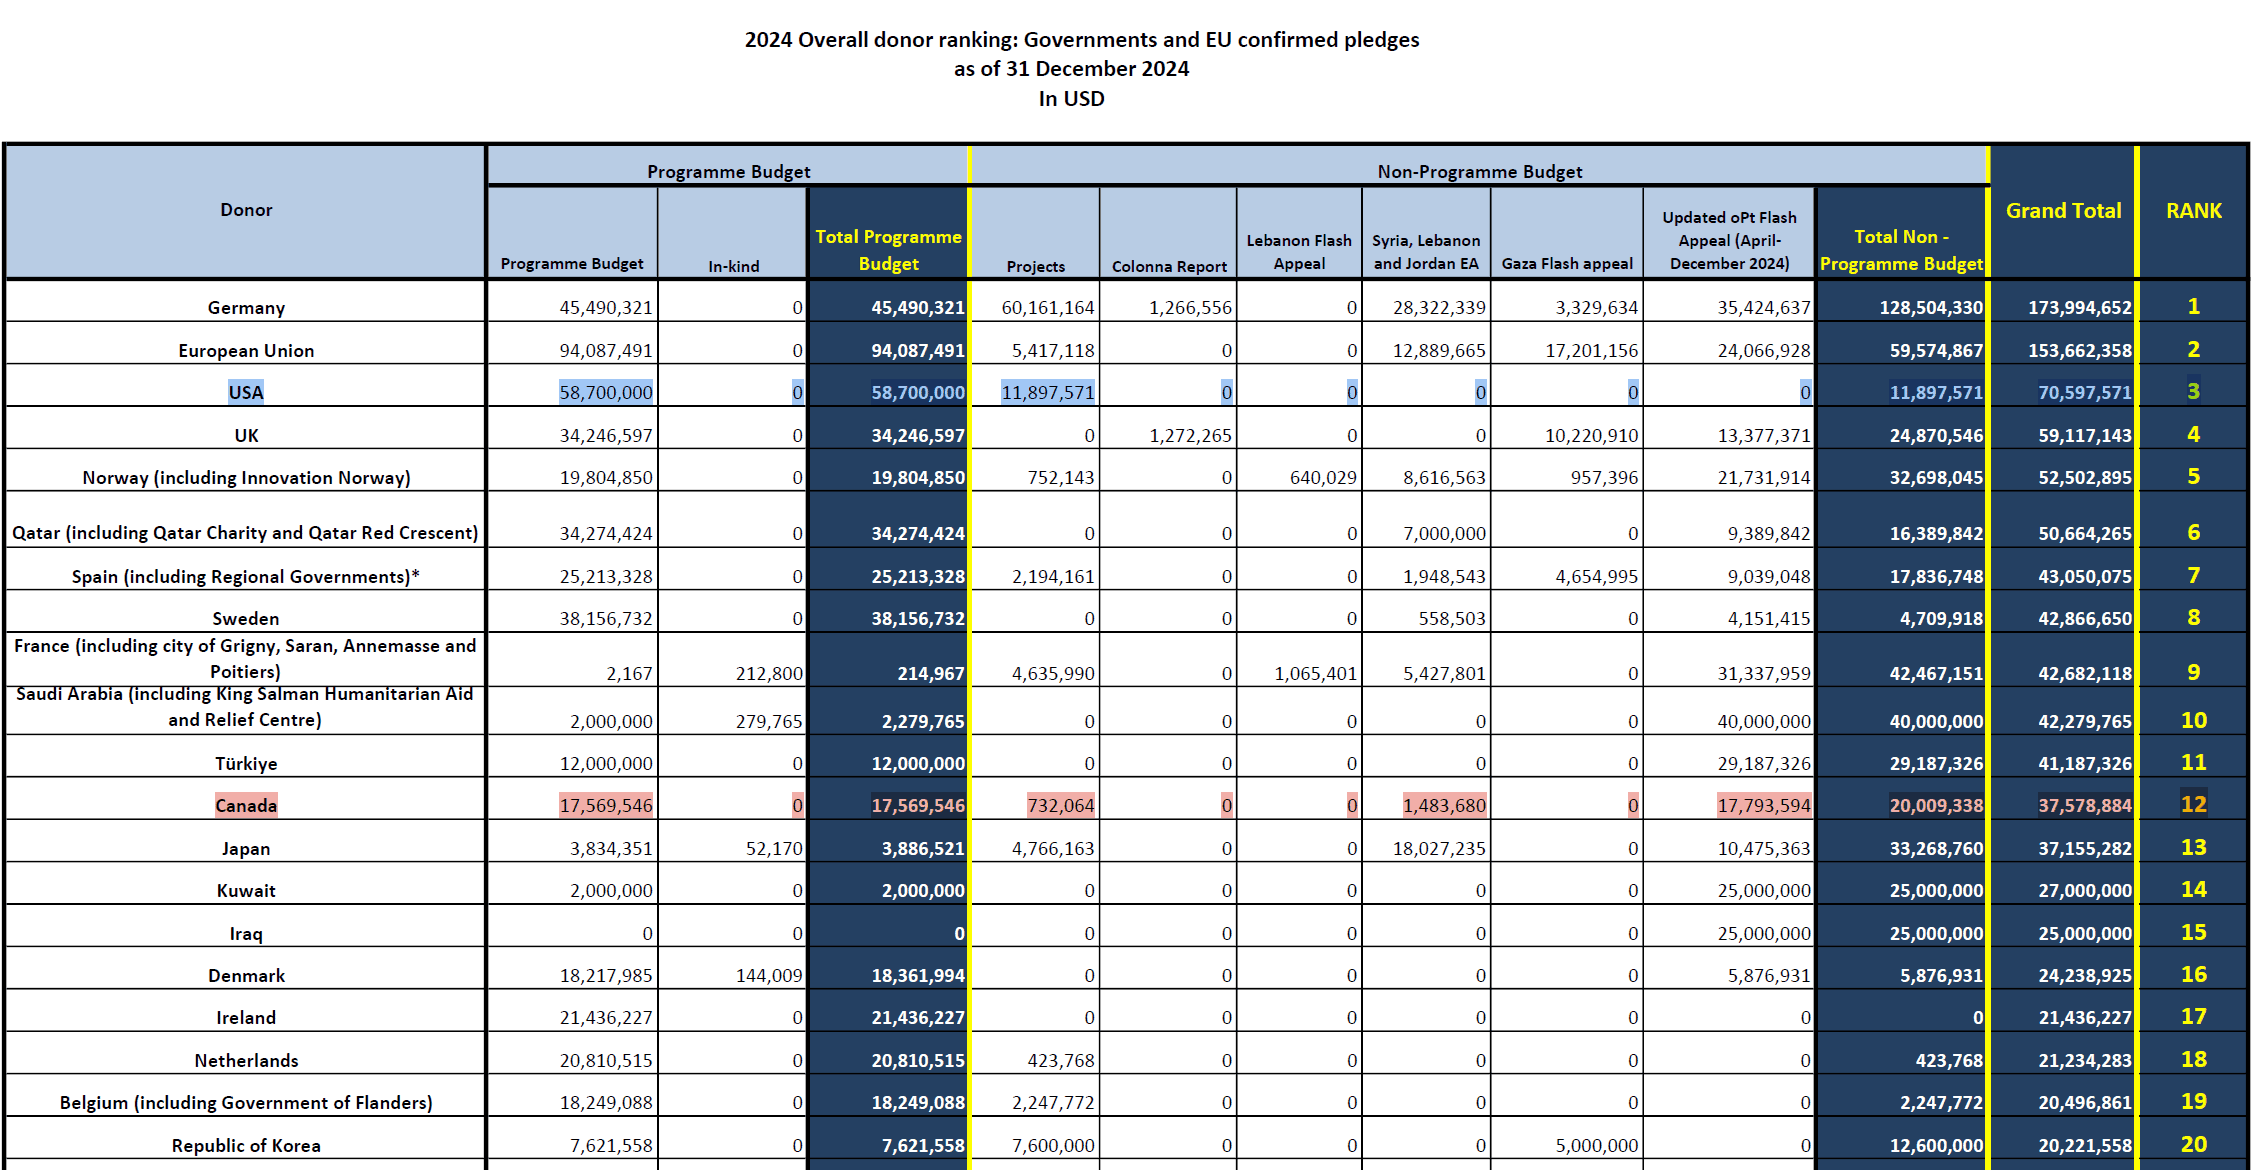Click the Non-Programme Budget group header
The width and height of the screenshot is (2254, 1170).
coord(1479,171)
